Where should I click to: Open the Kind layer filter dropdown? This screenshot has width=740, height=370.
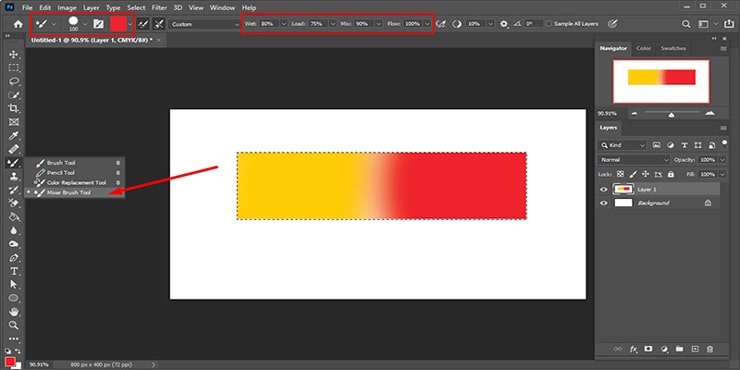[622, 145]
